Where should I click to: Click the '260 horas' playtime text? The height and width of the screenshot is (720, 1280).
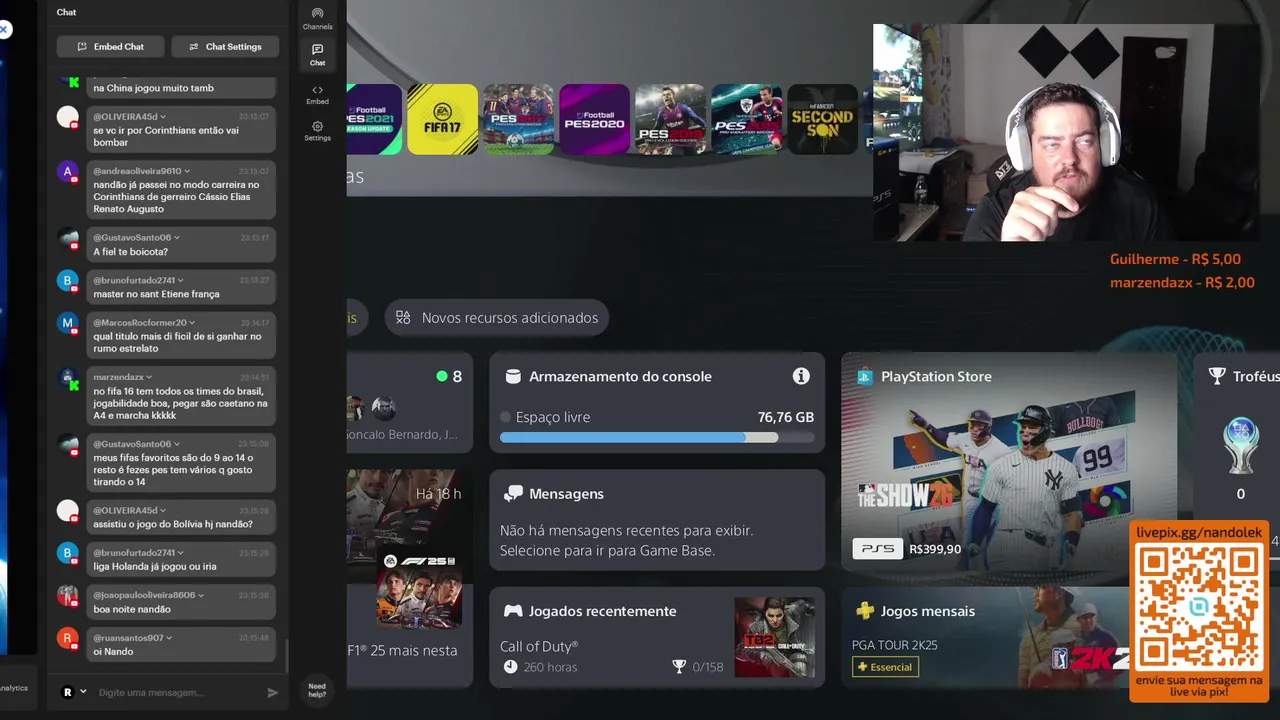point(550,667)
